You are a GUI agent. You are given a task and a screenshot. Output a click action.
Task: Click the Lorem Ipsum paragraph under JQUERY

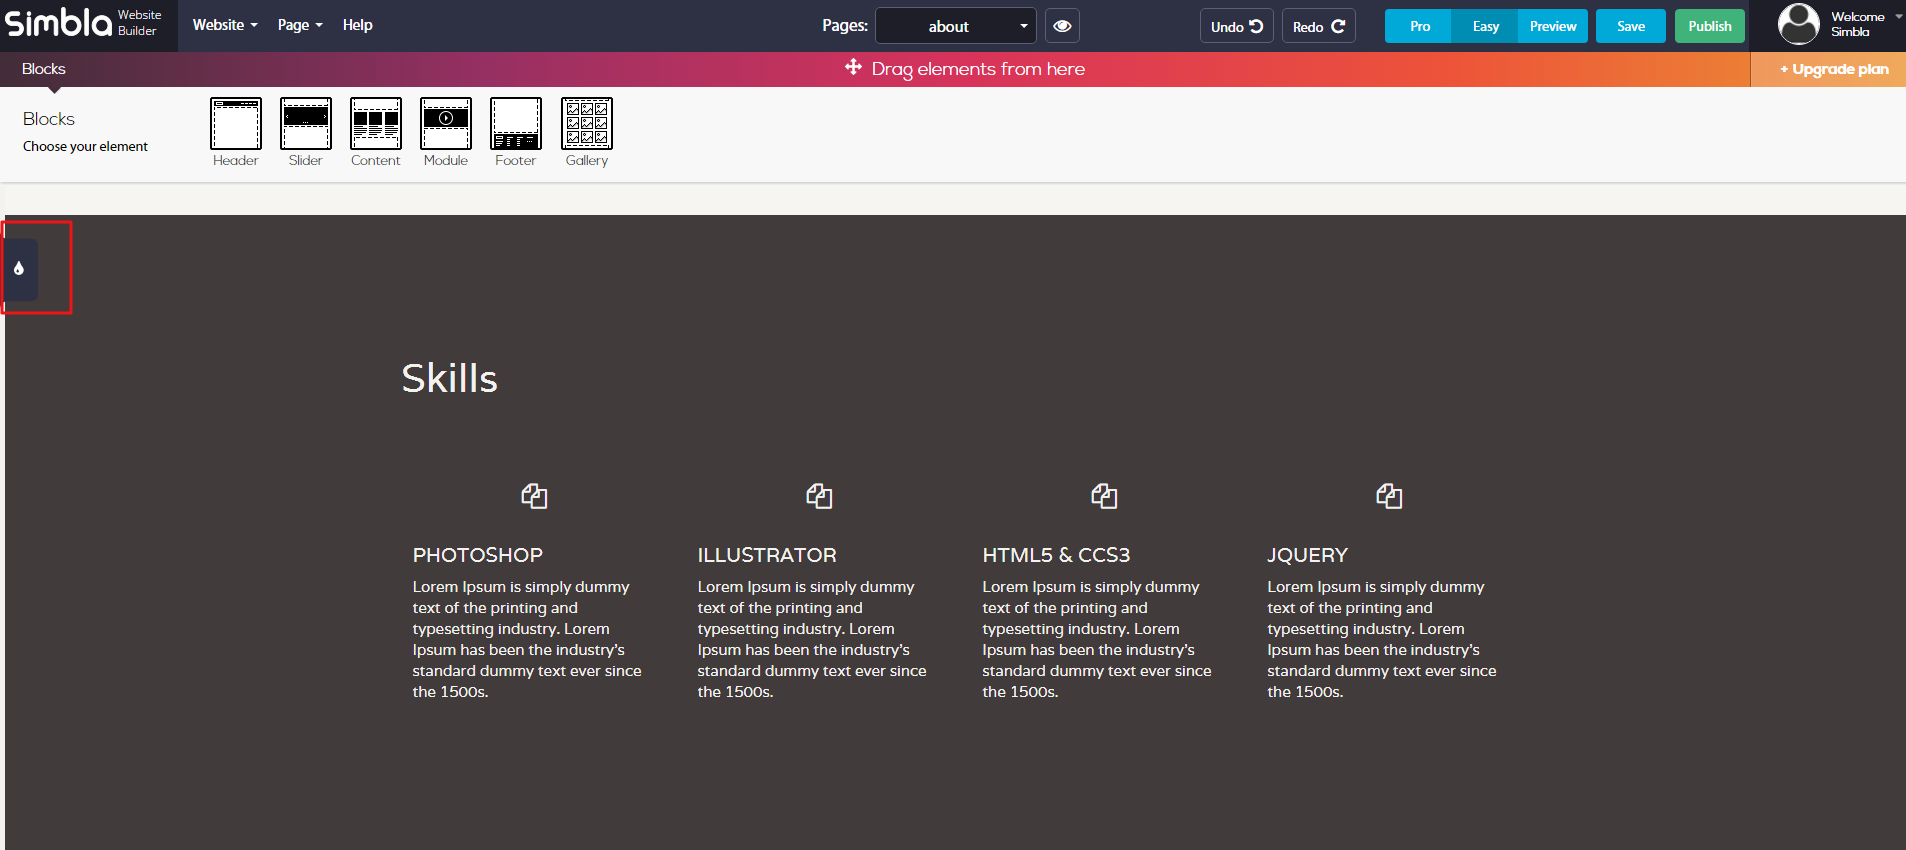(1382, 639)
